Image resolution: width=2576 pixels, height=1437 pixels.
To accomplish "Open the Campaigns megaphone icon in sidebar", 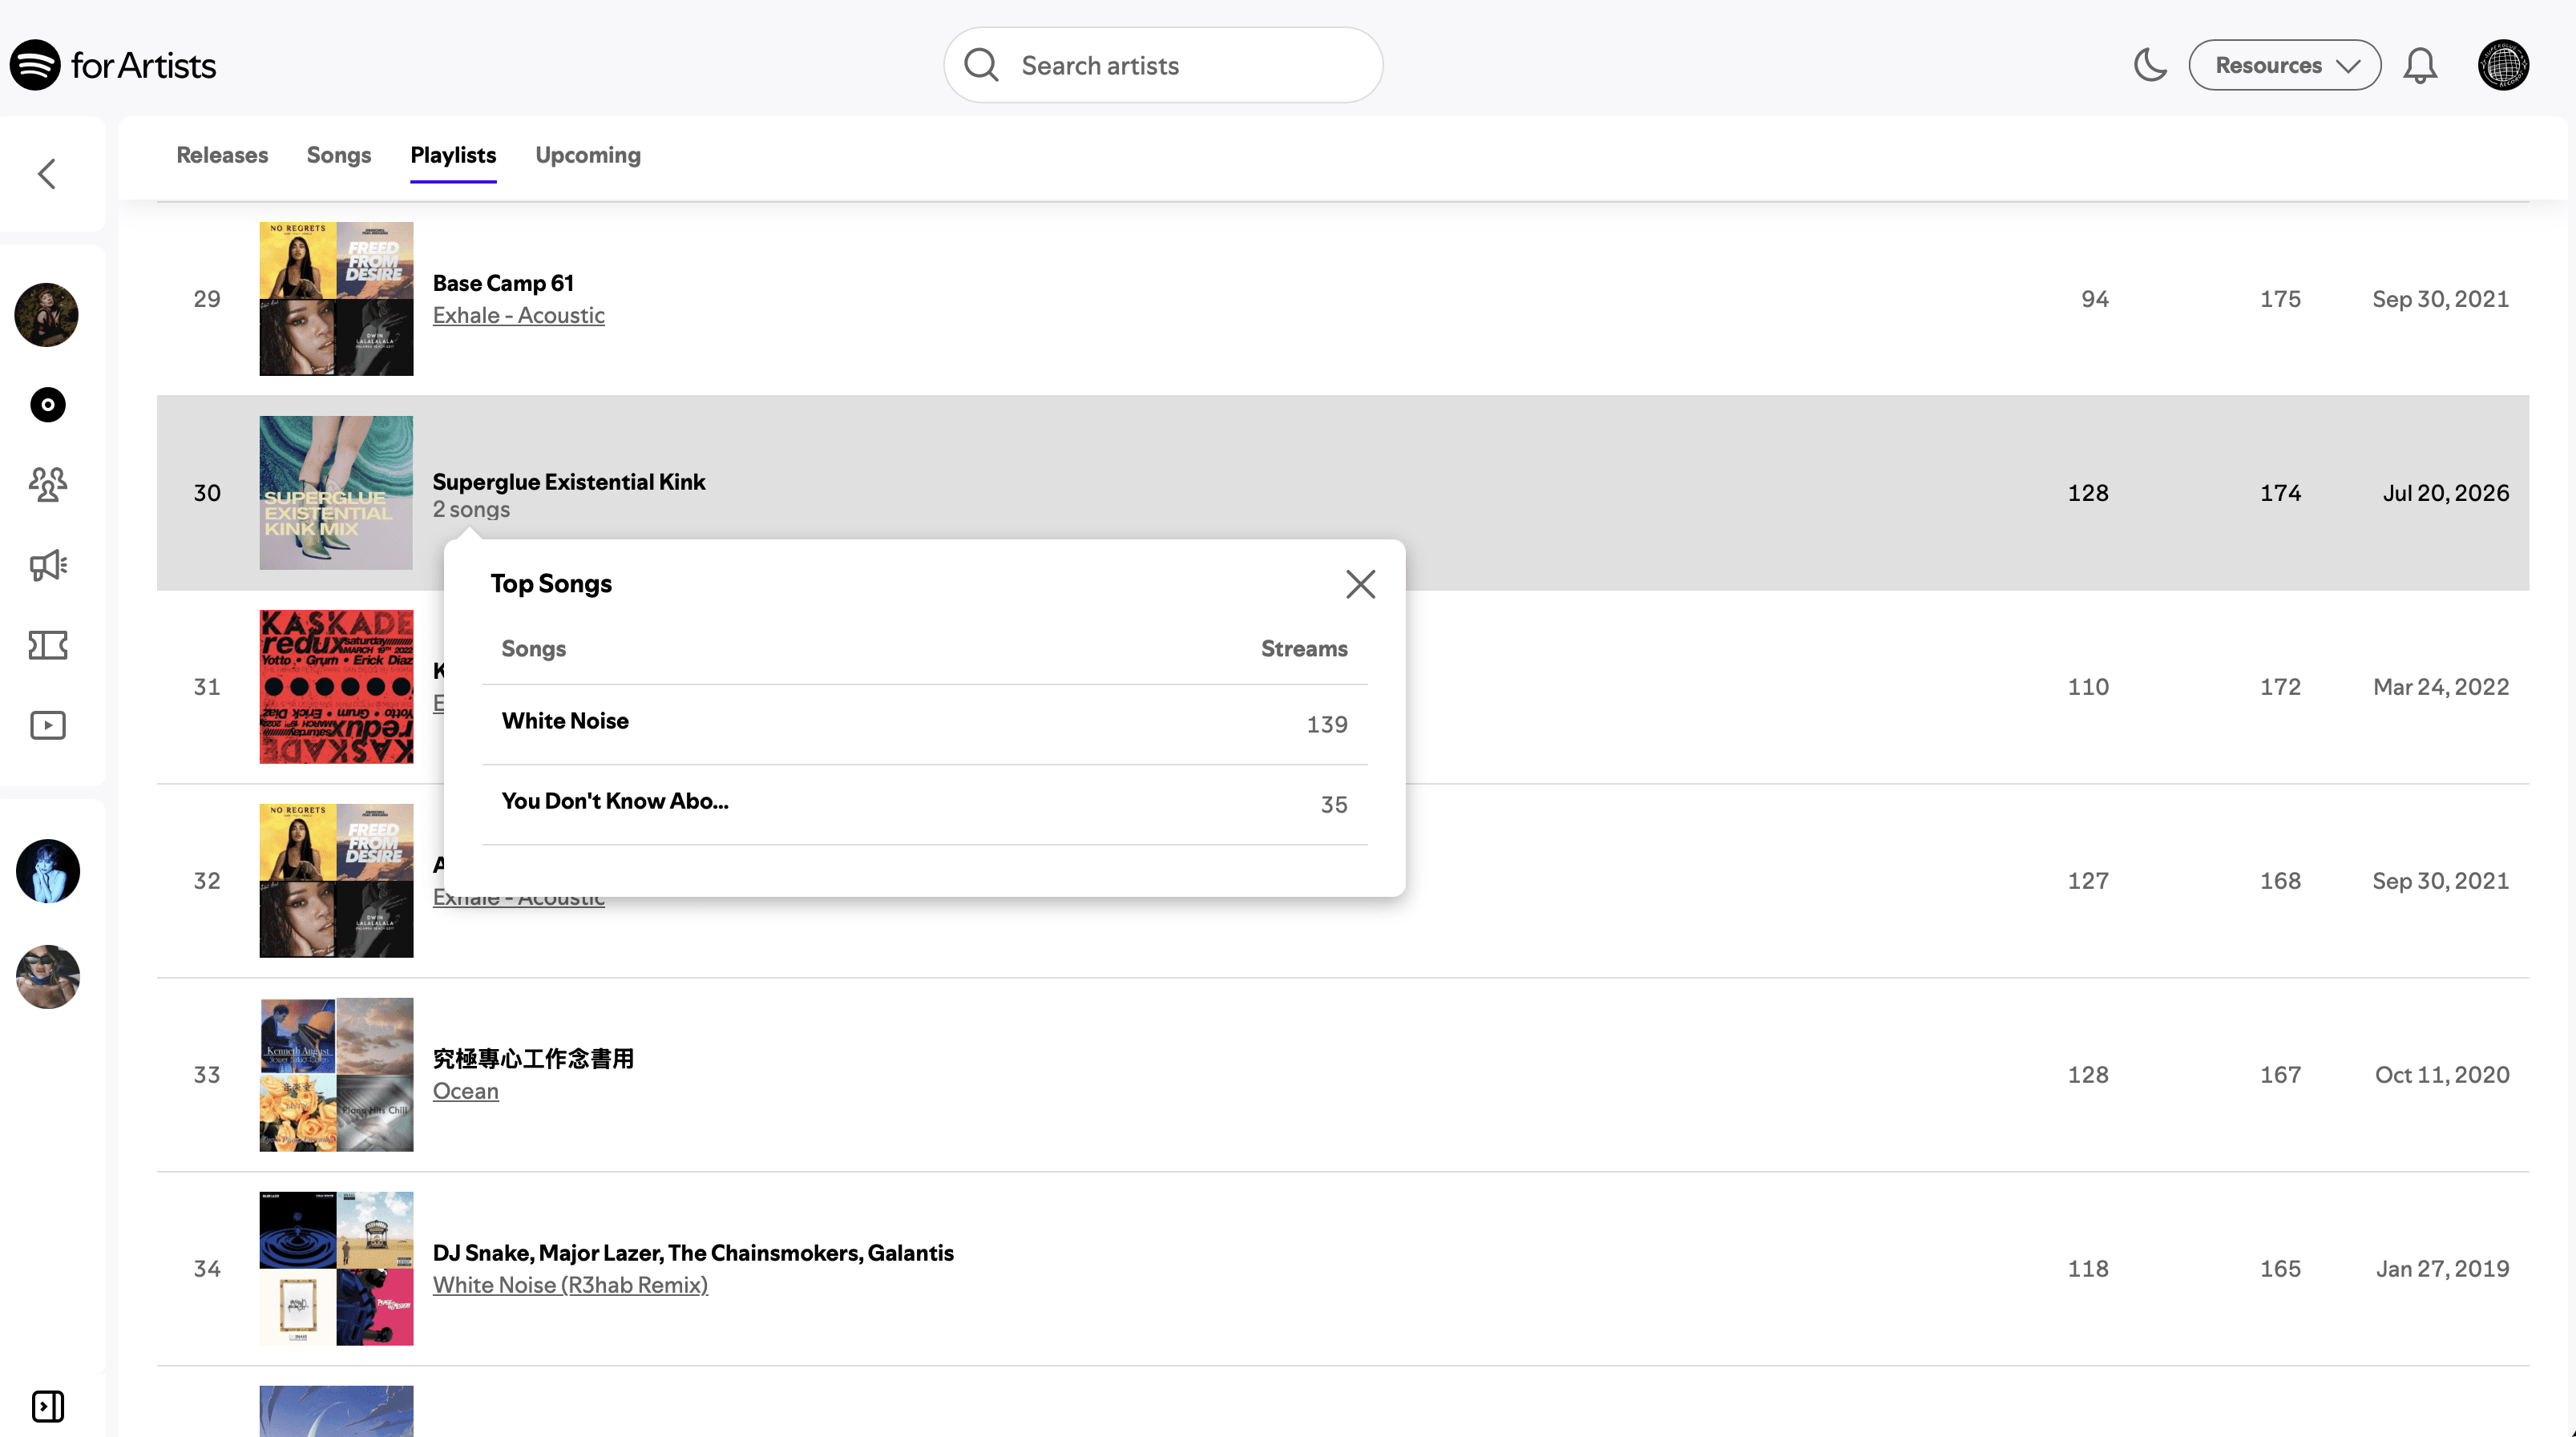I will click(x=48, y=565).
